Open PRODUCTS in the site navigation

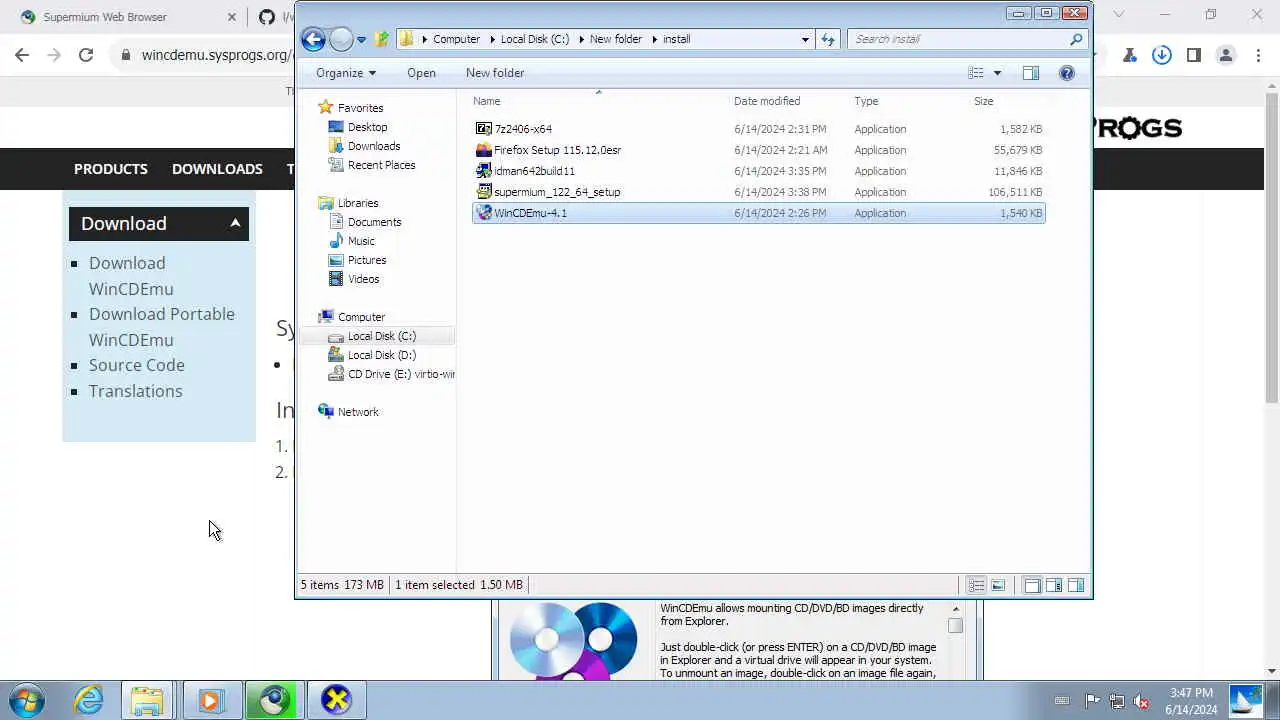[110, 169]
